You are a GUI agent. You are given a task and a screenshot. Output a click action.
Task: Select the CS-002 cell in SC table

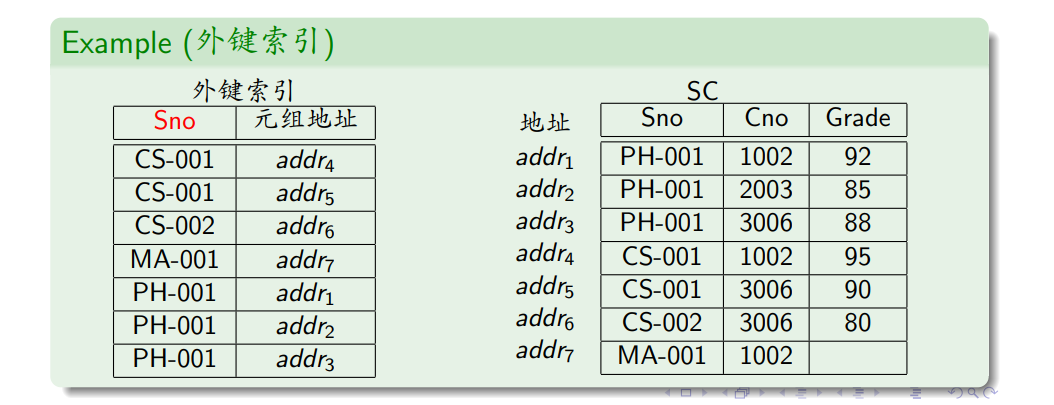662,324
